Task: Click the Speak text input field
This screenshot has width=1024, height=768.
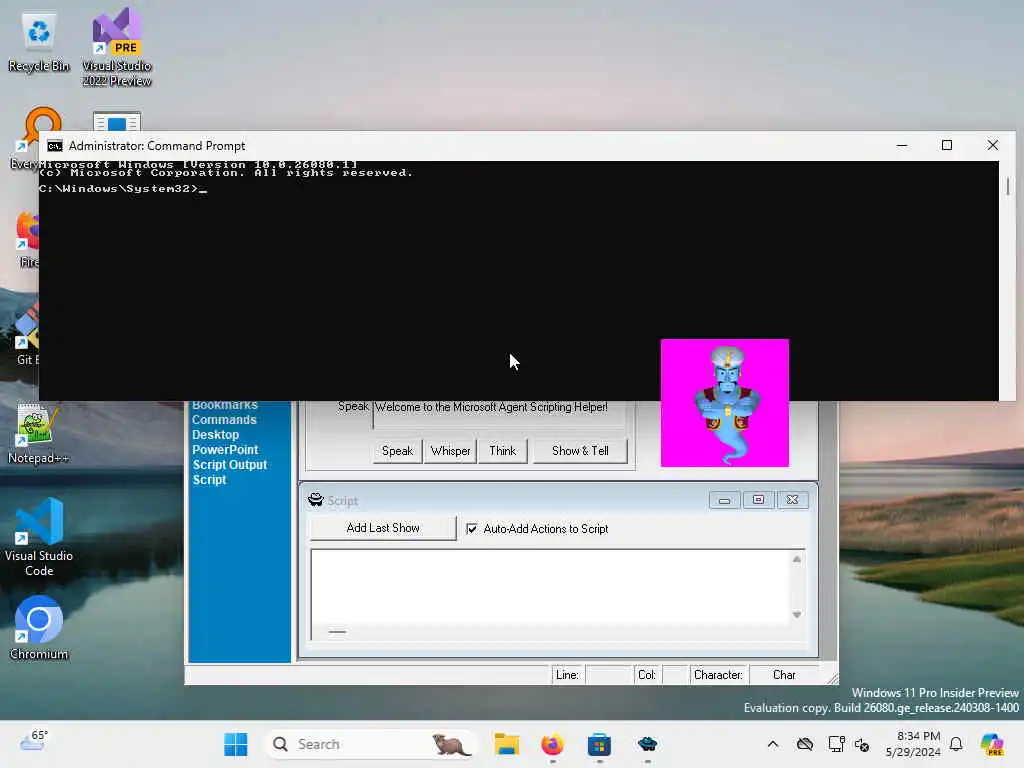Action: 500,414
